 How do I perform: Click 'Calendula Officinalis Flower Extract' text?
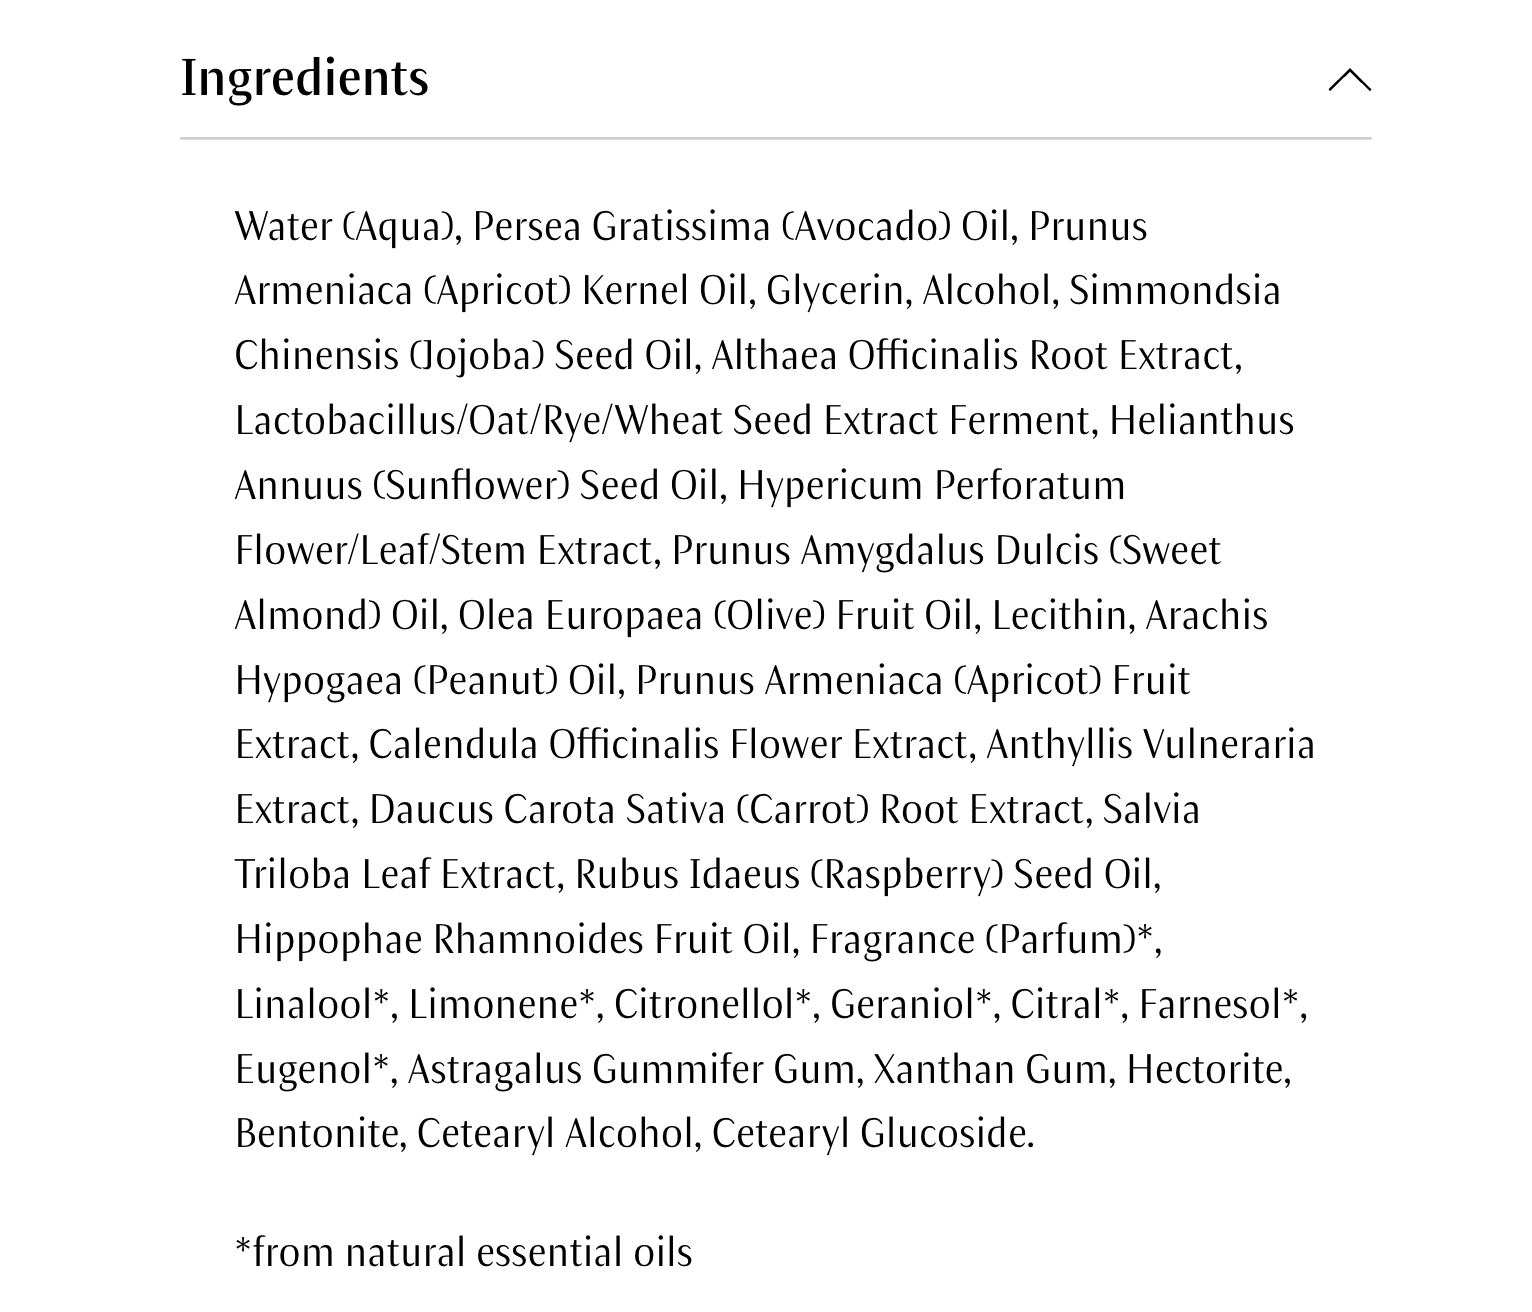(669, 746)
